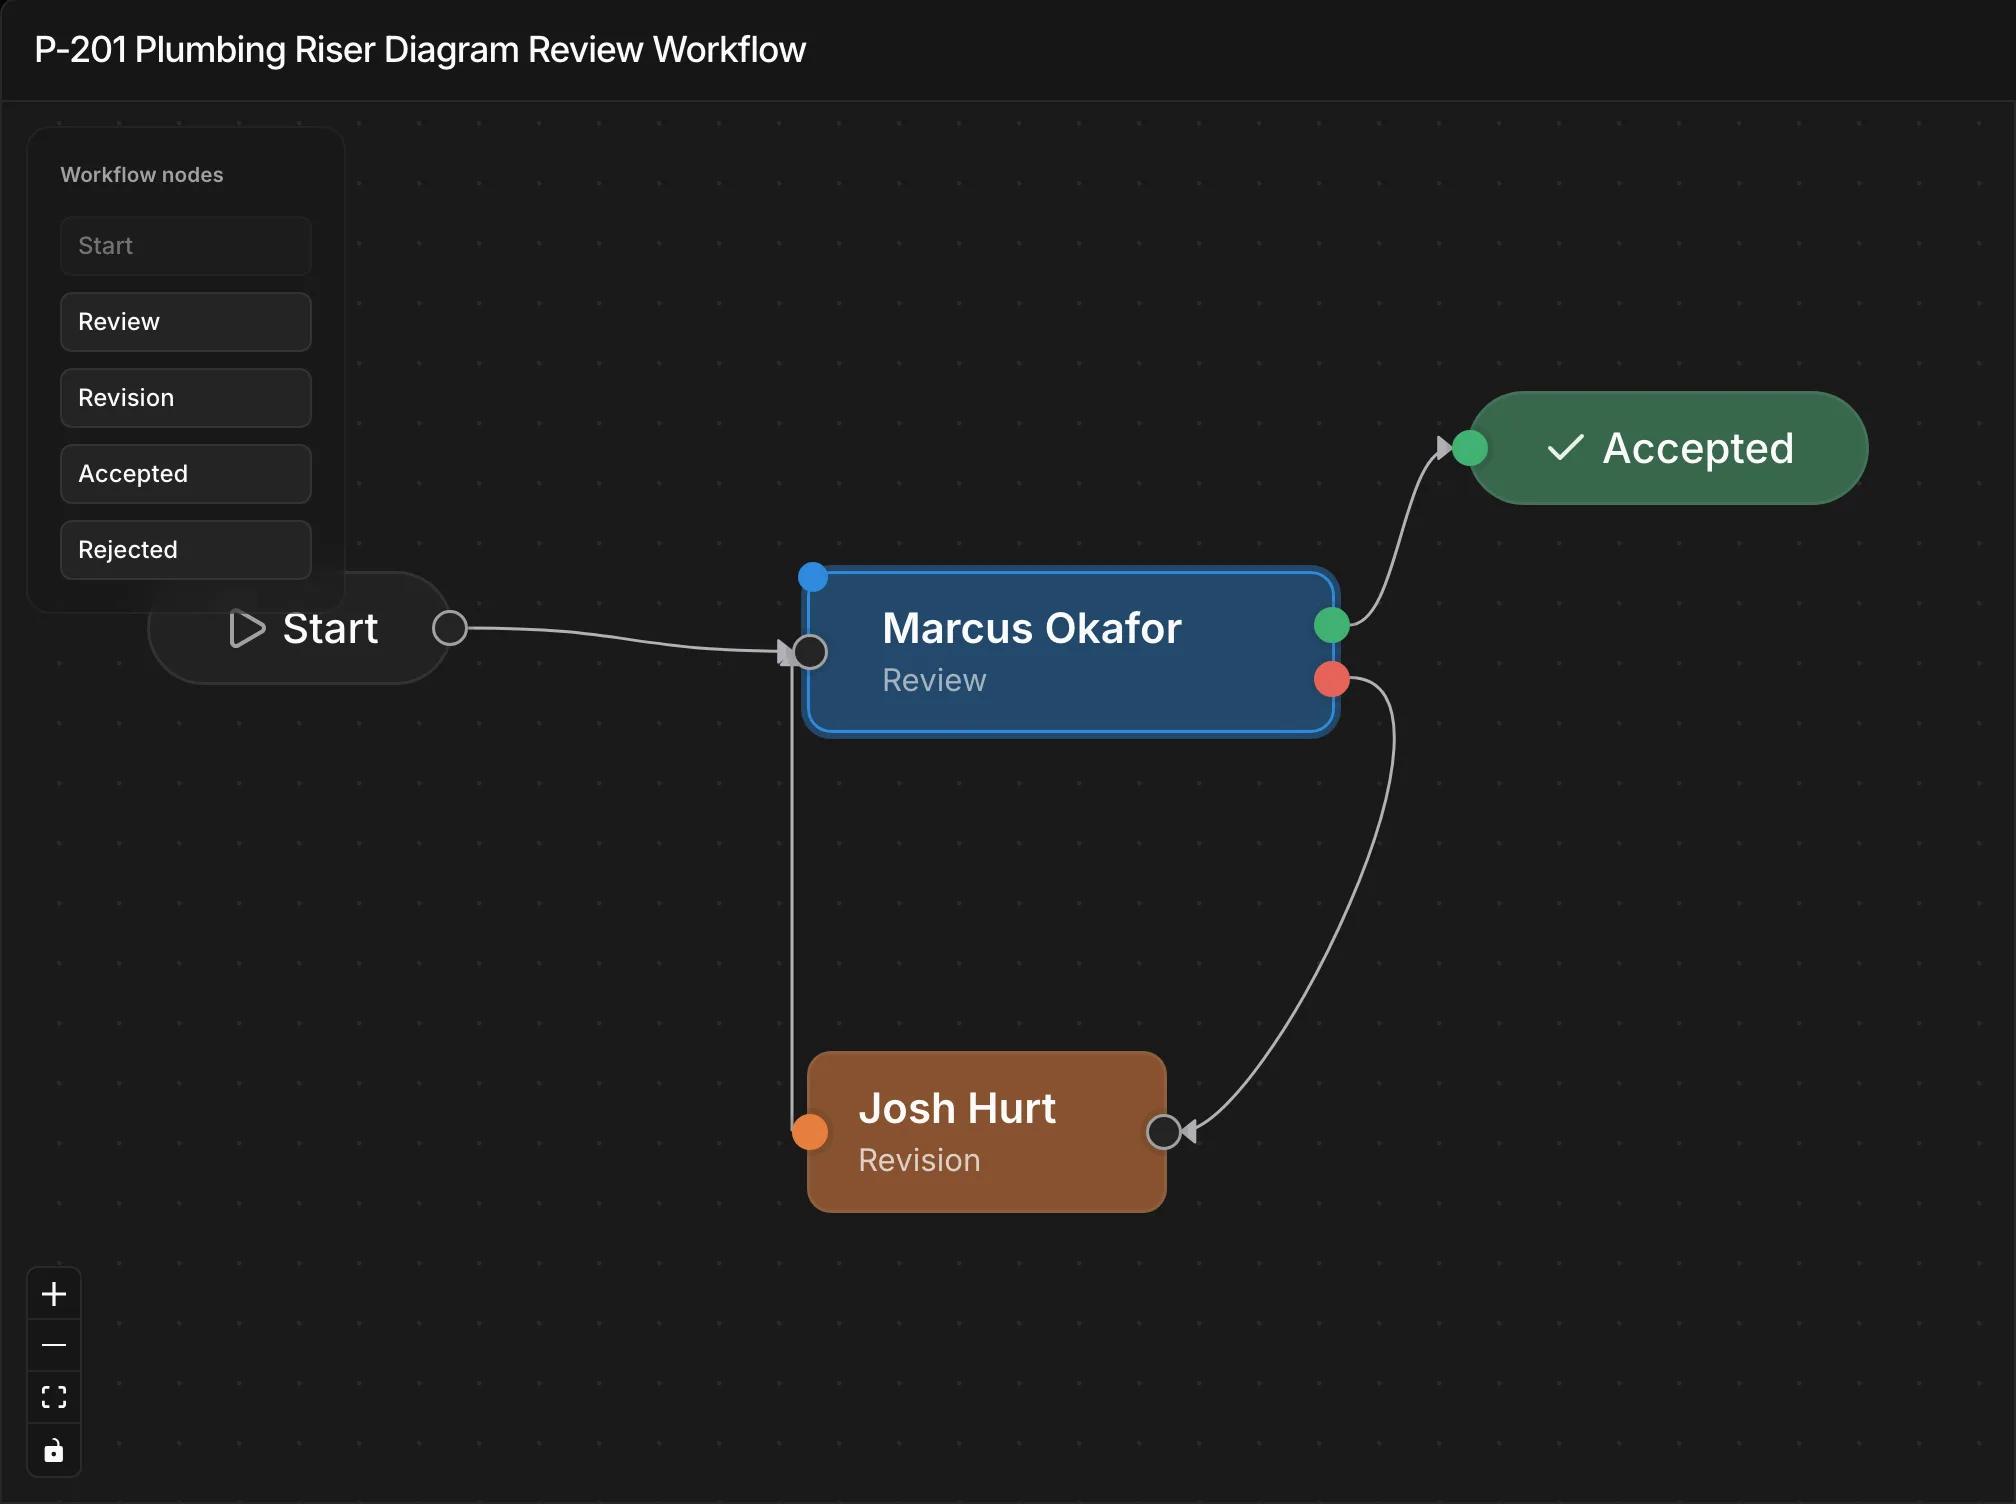Click Marcus Okafor node's left input handle
Viewport: 2016px width, 1504px height.
point(810,652)
